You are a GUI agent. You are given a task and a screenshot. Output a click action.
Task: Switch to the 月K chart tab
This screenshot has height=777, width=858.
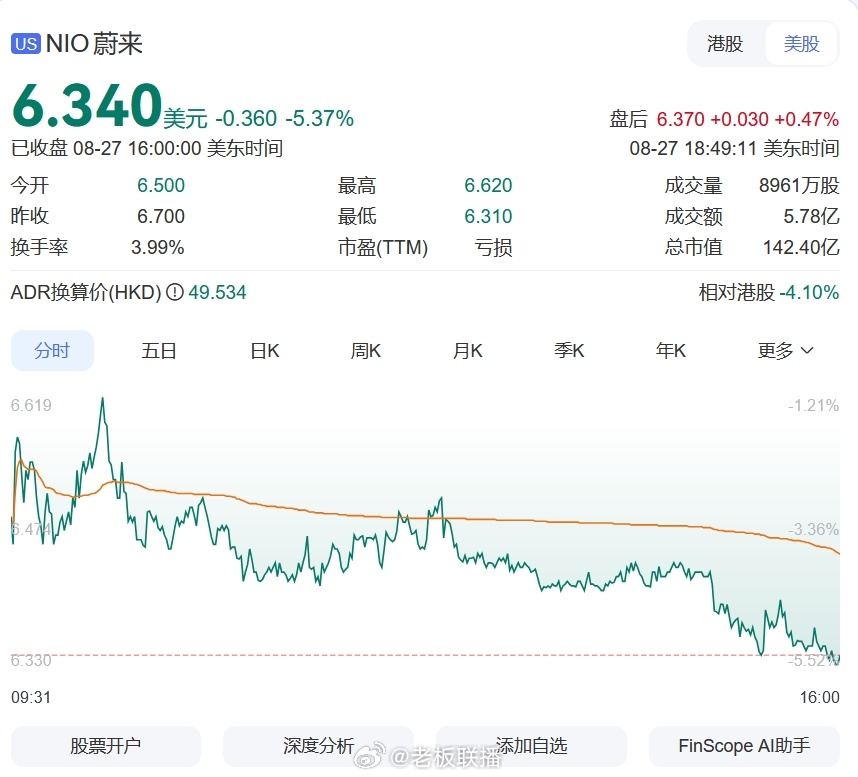[467, 350]
